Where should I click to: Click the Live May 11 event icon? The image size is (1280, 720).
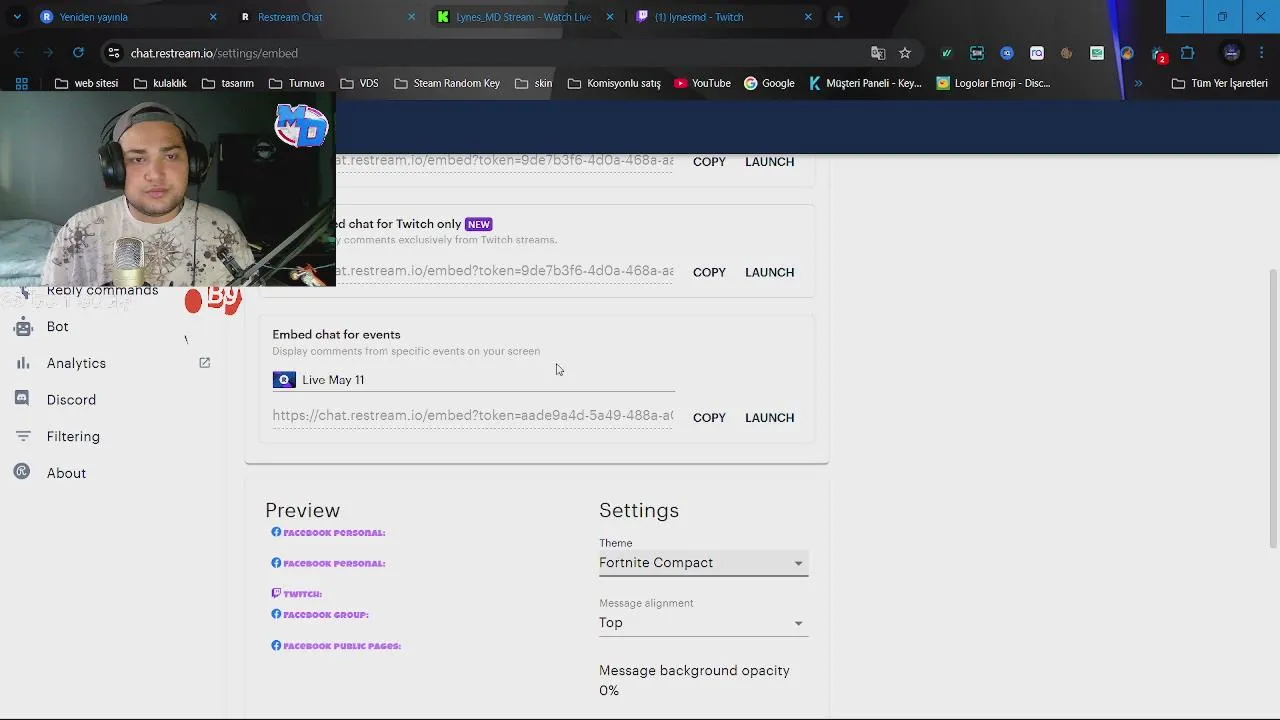point(284,380)
